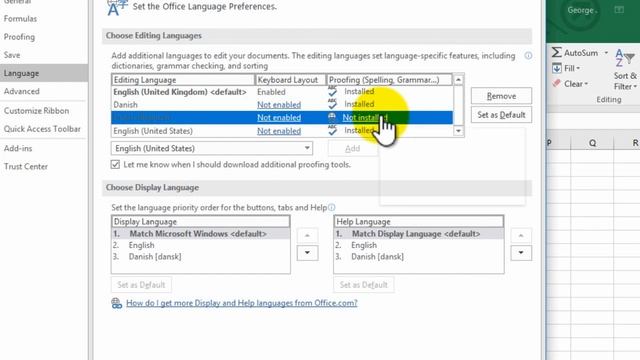The width and height of the screenshot is (640, 360).
Task: Click the Remove editing language button
Action: (501, 96)
